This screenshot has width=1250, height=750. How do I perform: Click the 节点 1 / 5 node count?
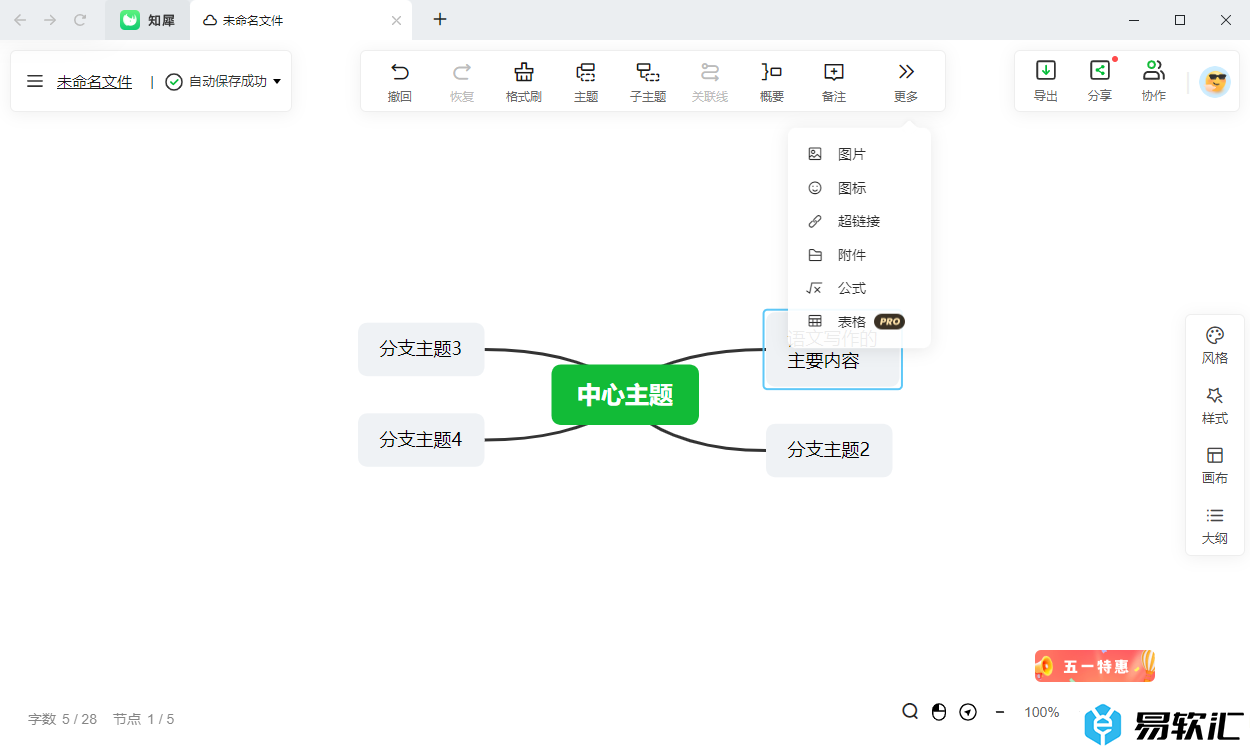(143, 719)
